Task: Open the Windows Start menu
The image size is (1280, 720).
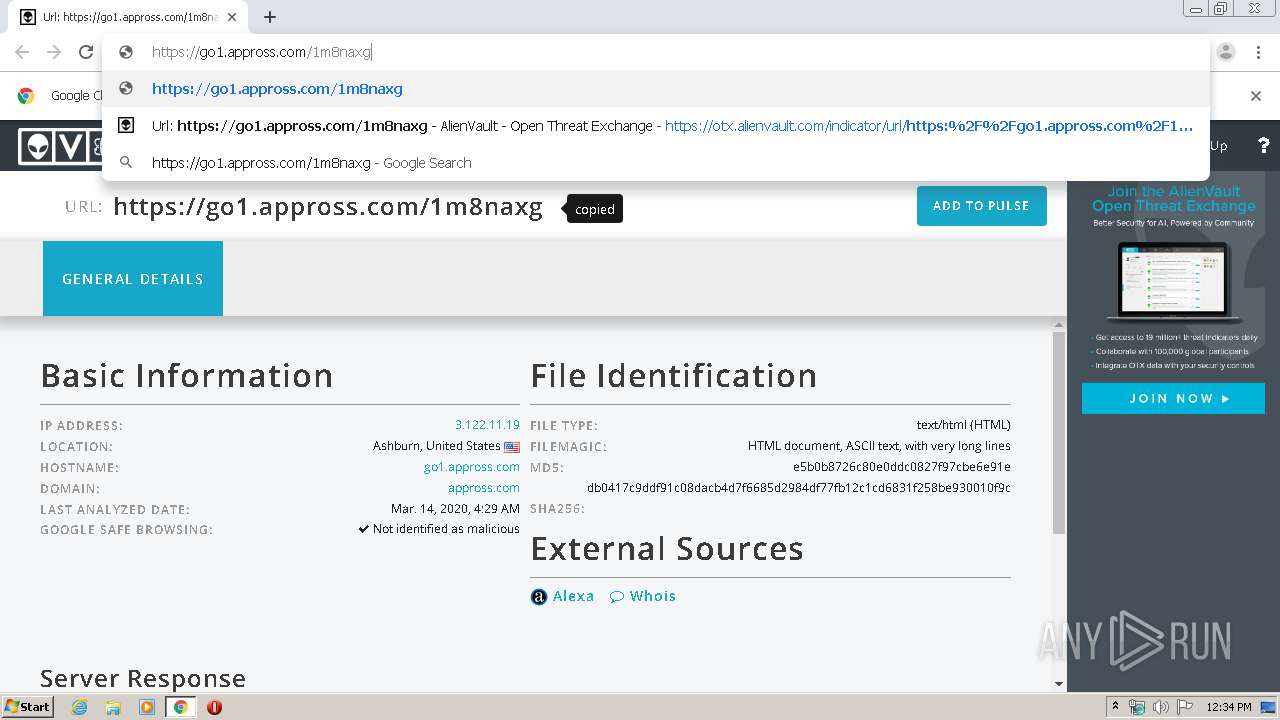Action: [x=27, y=706]
